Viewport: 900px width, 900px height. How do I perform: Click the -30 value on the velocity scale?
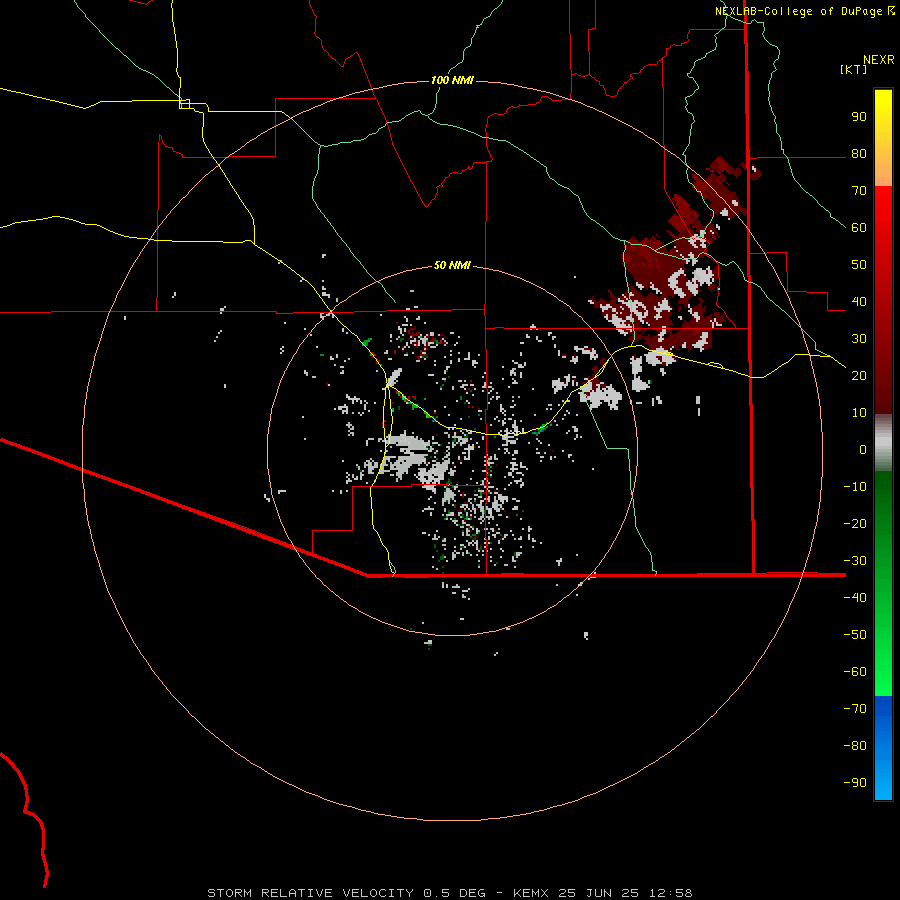tap(855, 561)
